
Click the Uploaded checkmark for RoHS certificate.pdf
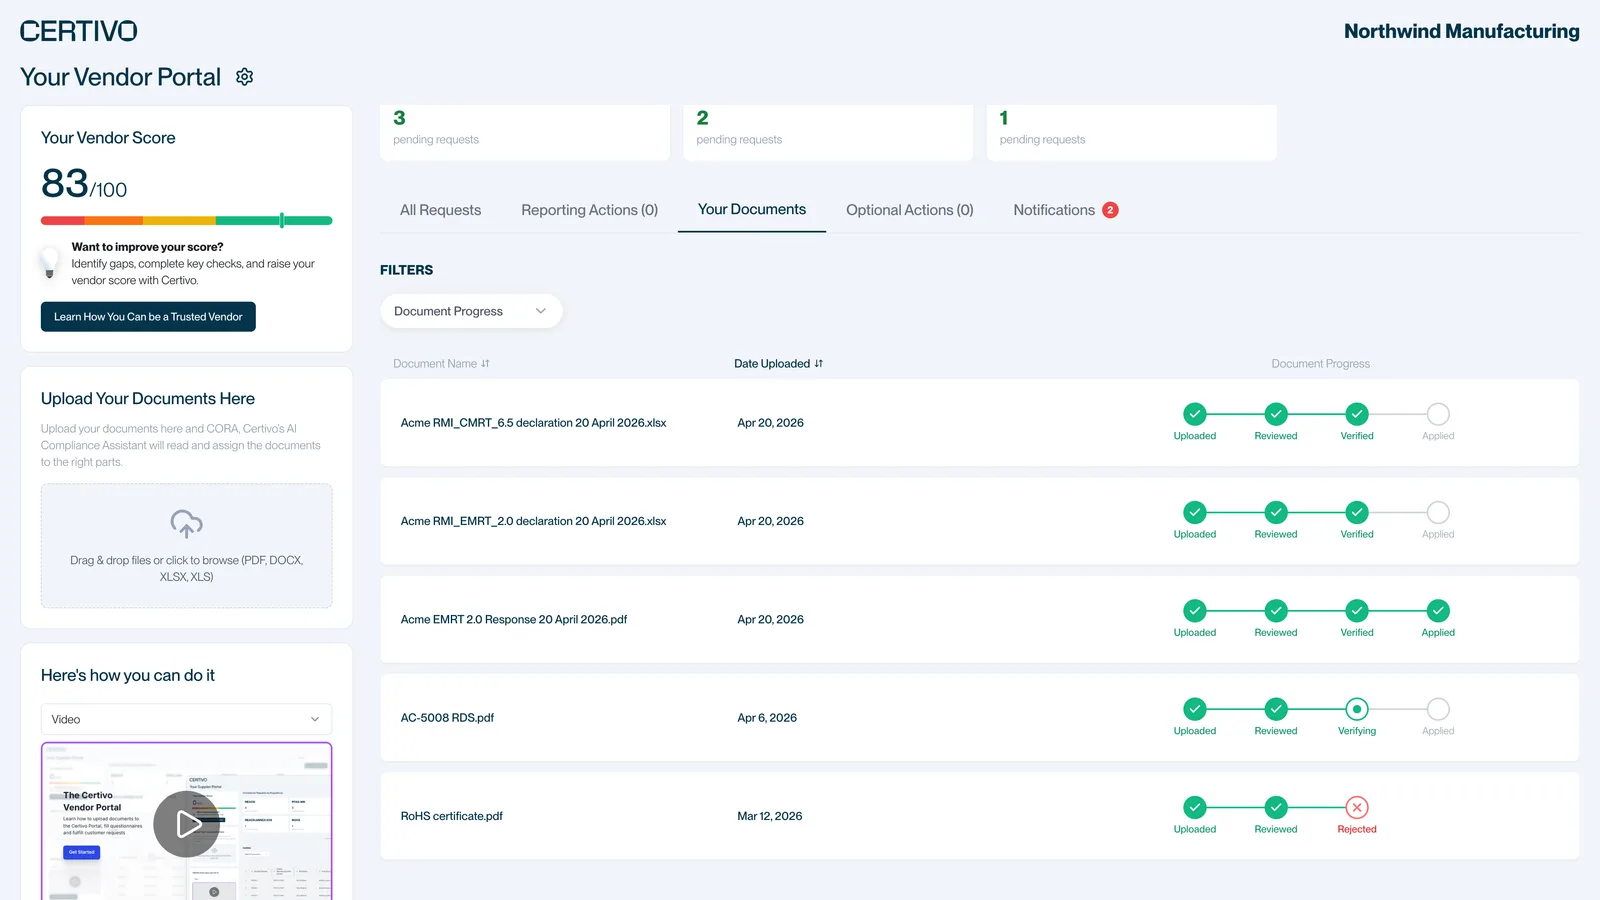pyautogui.click(x=1195, y=807)
